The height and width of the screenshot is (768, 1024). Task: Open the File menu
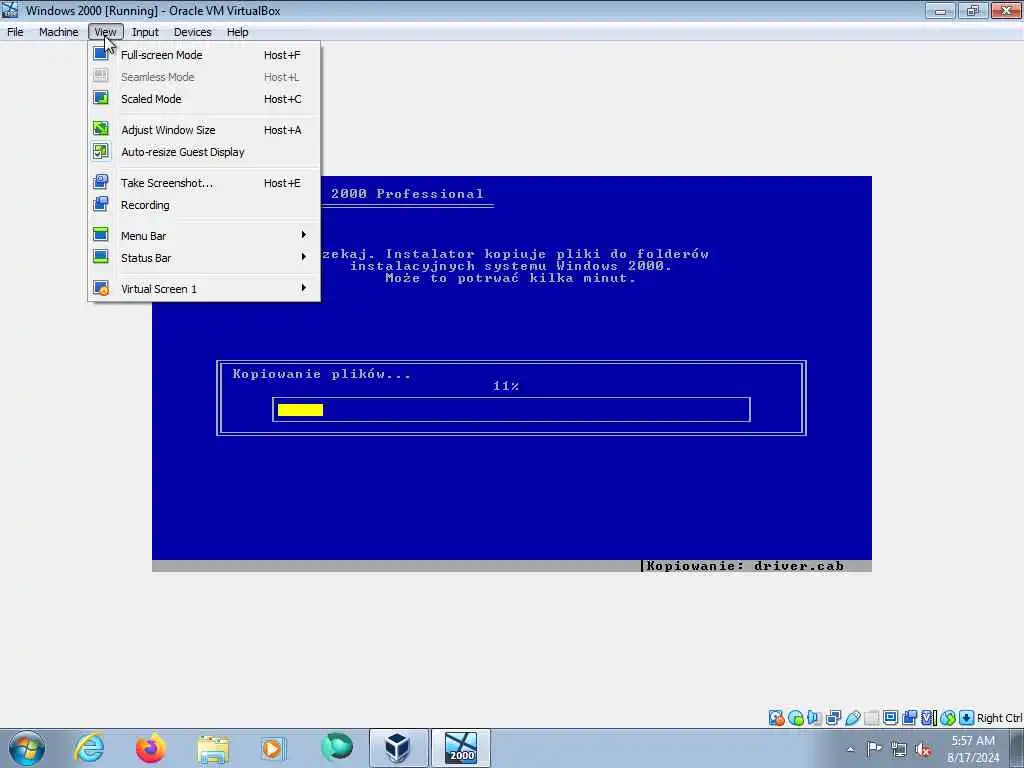point(15,32)
